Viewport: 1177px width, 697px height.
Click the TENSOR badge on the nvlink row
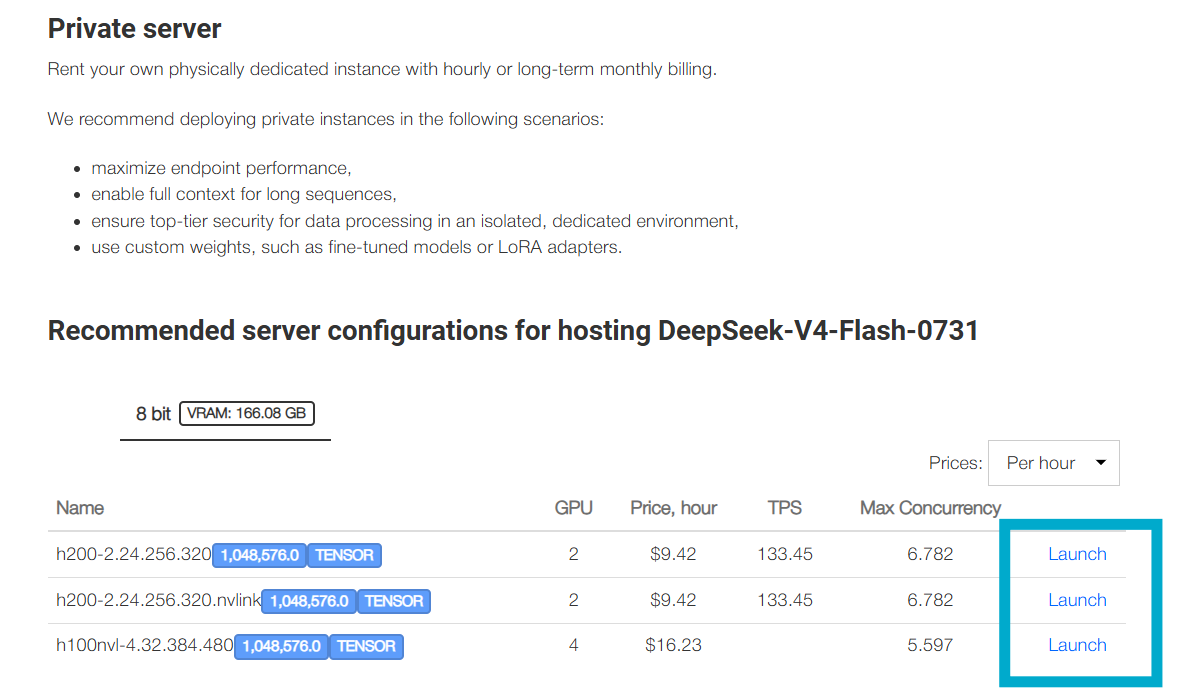click(394, 601)
